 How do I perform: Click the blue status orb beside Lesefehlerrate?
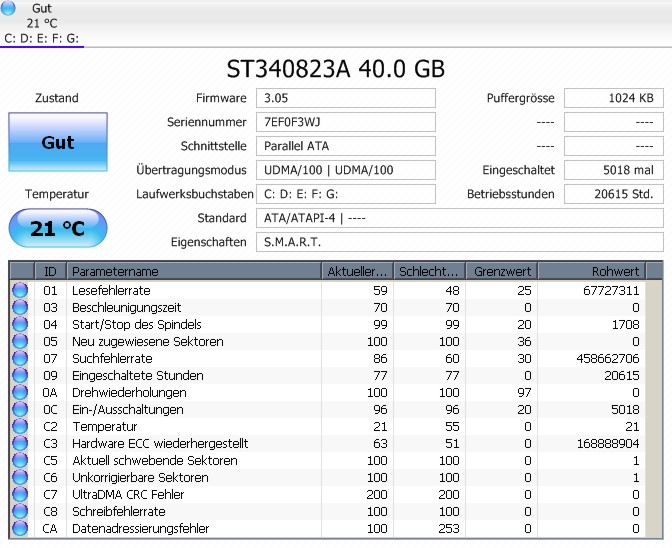(20, 290)
